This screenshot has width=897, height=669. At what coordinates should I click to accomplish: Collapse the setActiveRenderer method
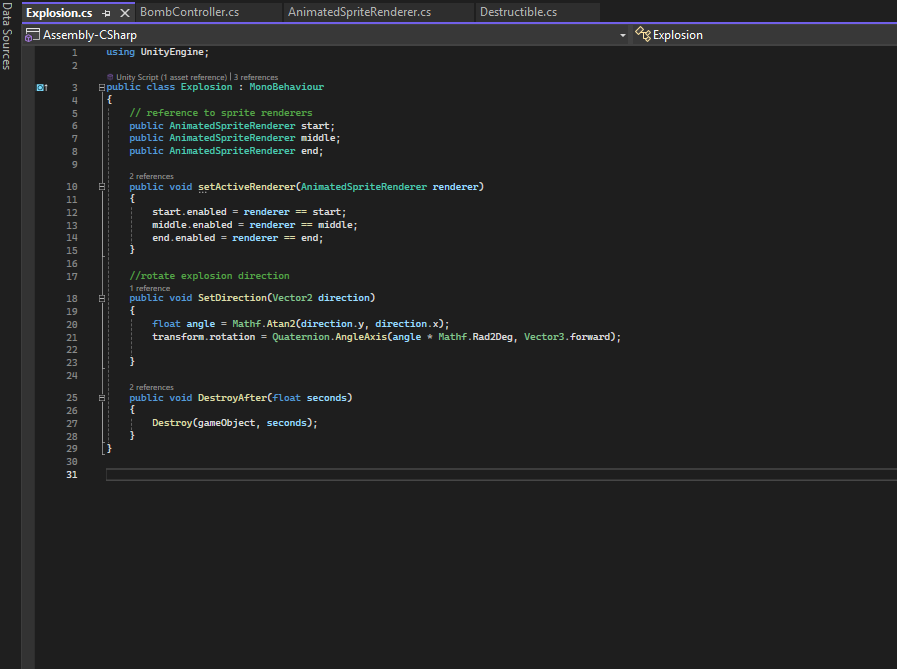click(x=102, y=187)
